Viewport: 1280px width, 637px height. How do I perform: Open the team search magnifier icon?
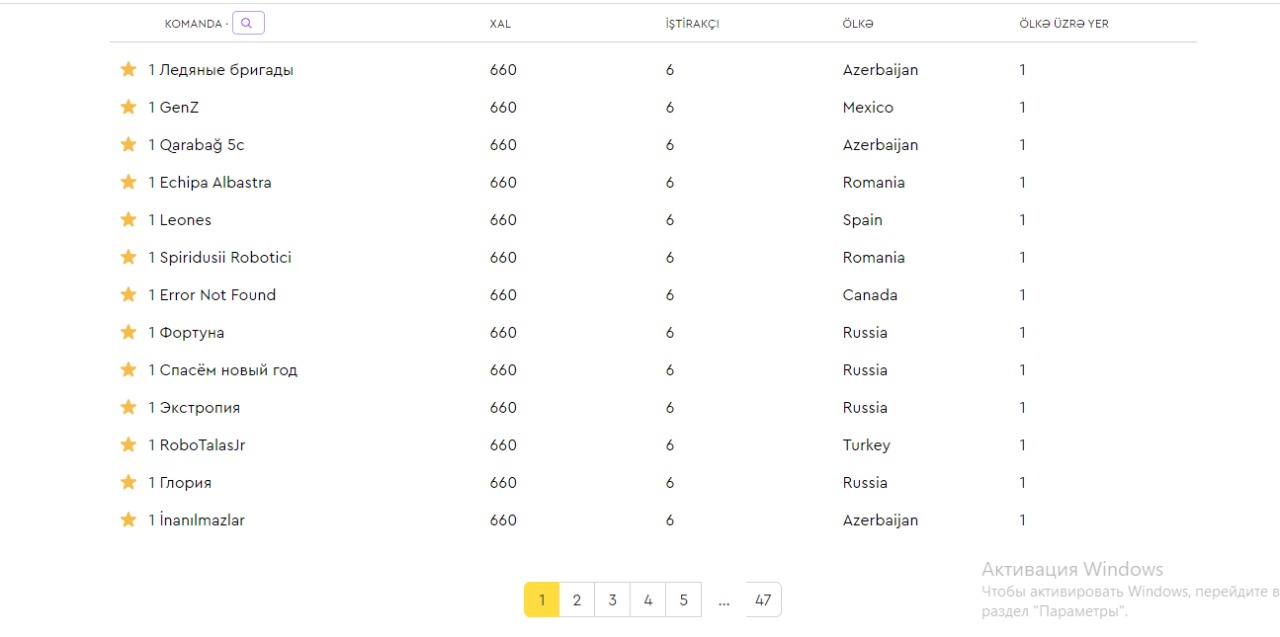pyautogui.click(x=248, y=23)
